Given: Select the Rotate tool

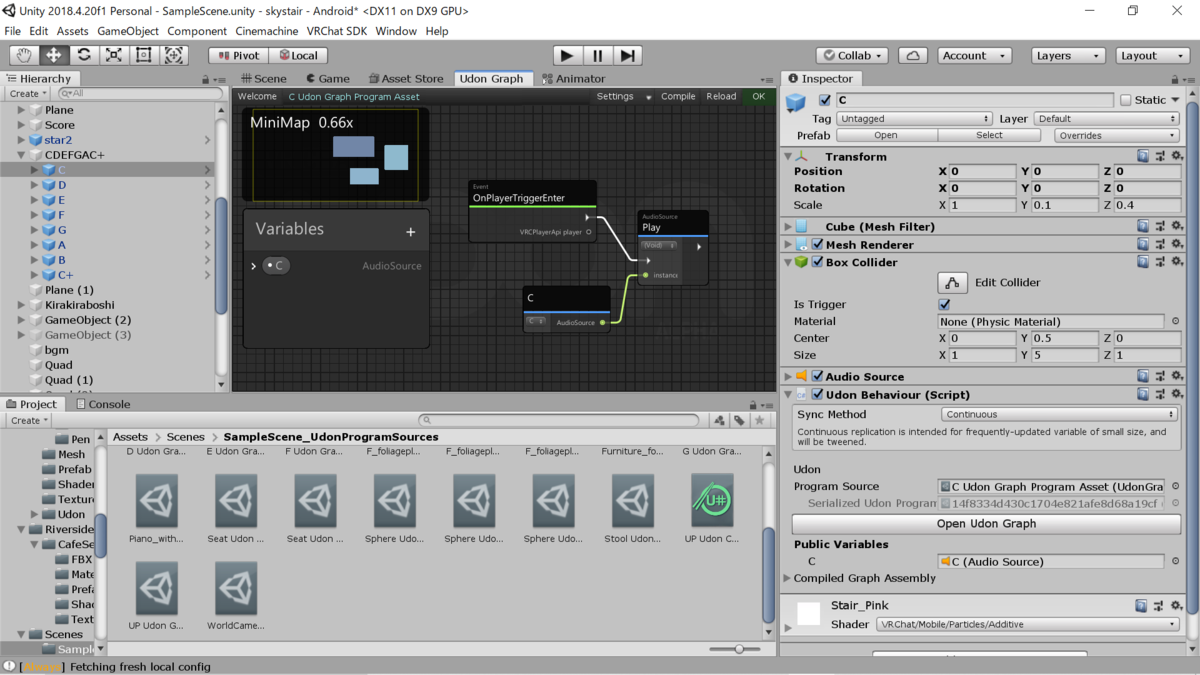Looking at the screenshot, I should click(x=84, y=56).
